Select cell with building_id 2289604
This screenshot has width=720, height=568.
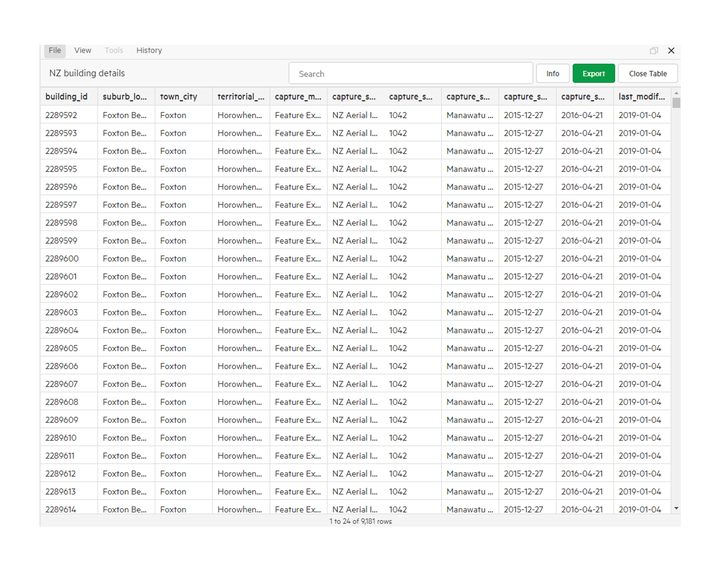68,330
